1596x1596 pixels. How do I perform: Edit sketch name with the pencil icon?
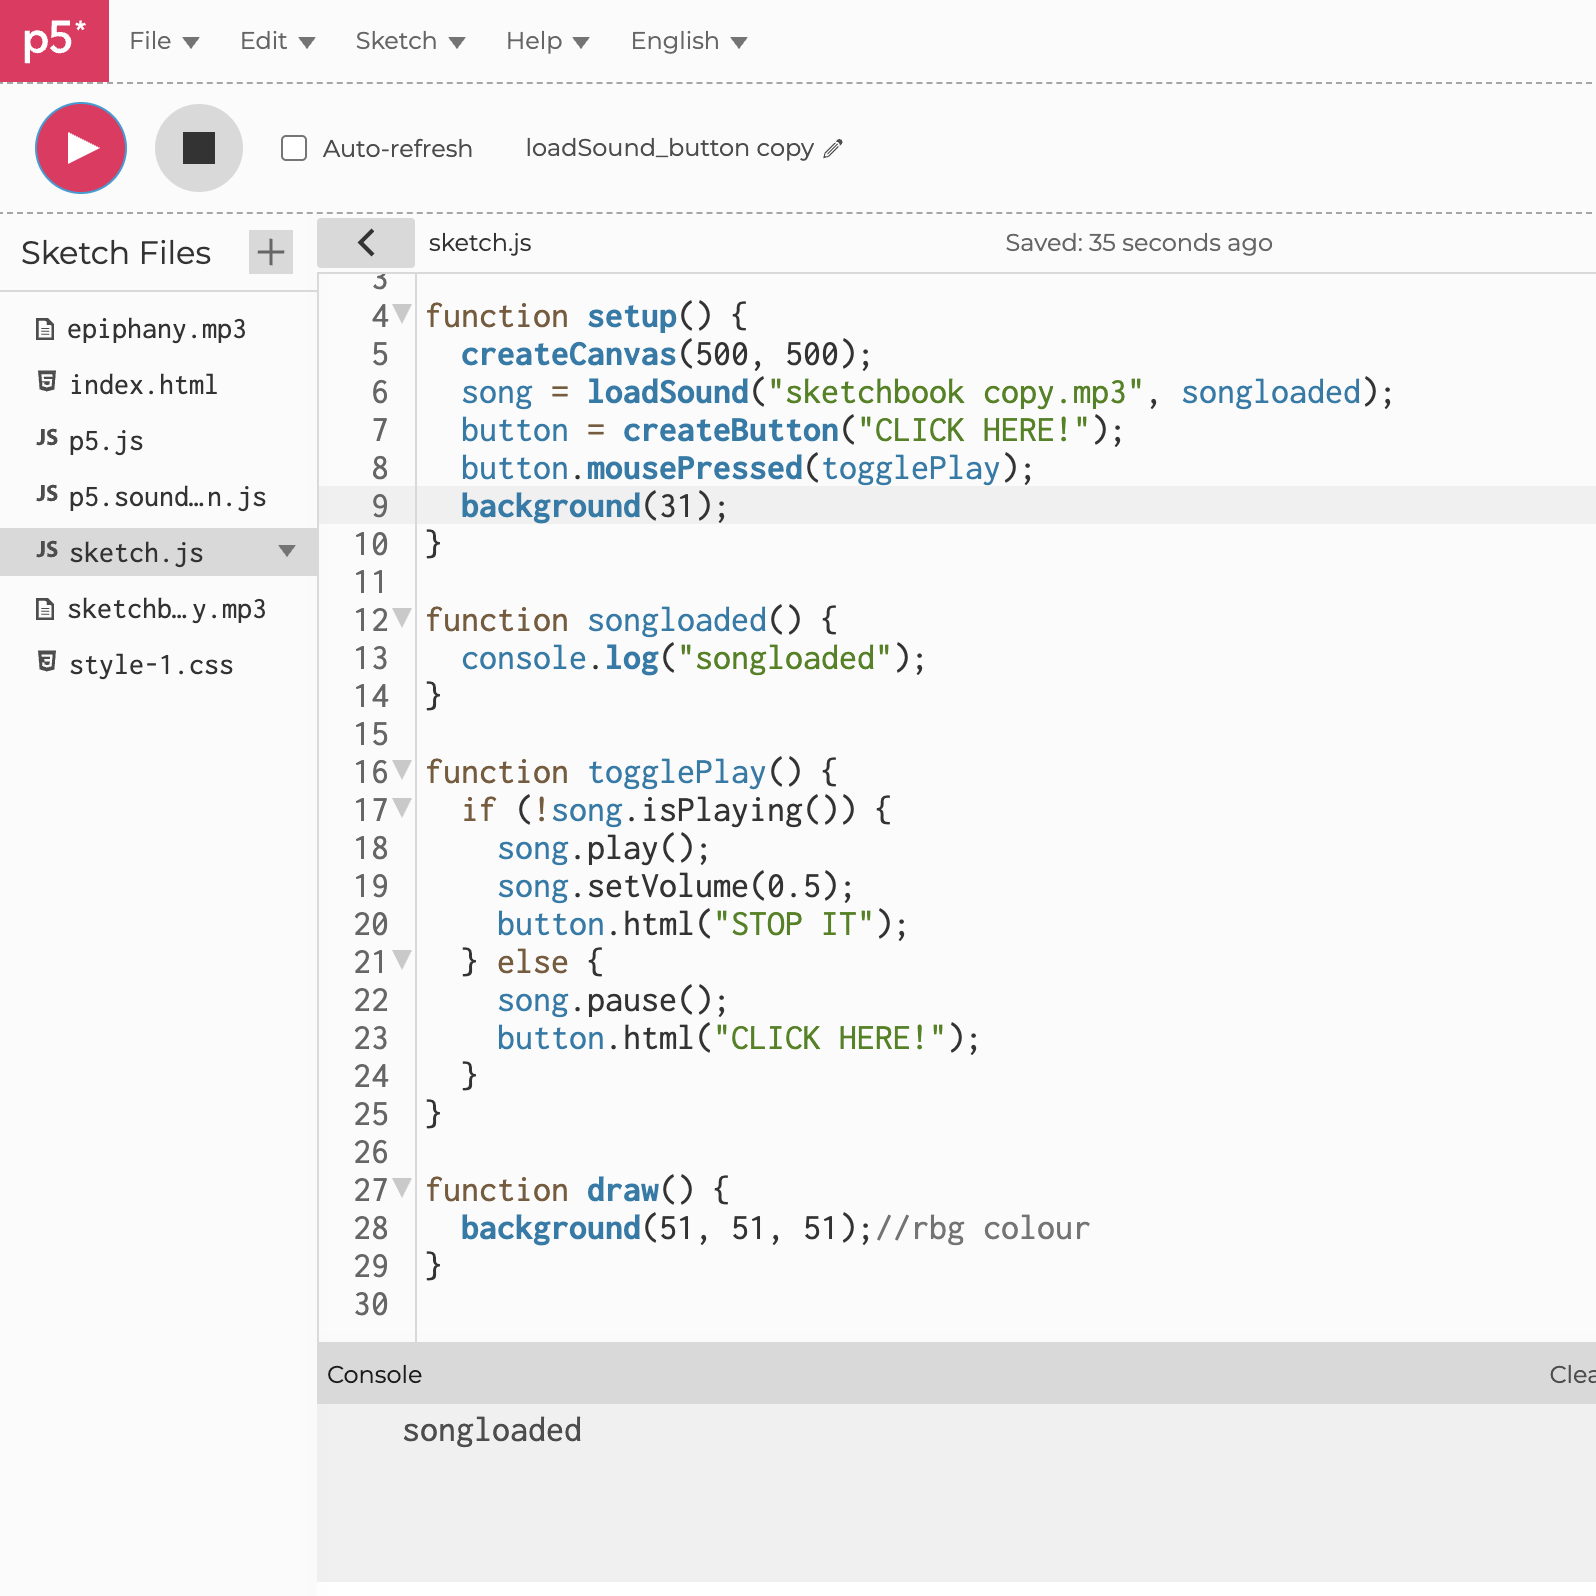coord(833,149)
